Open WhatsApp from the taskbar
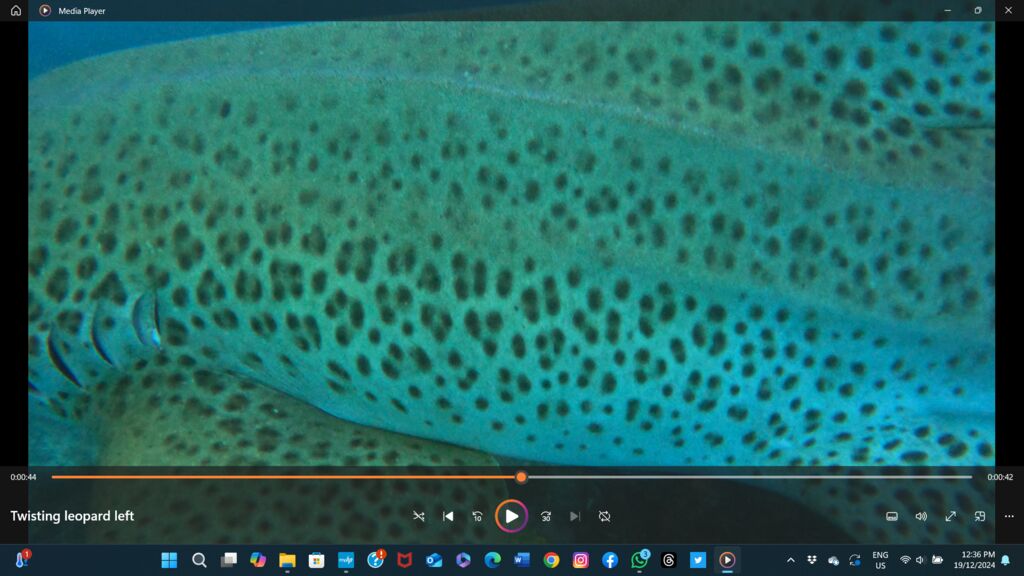This screenshot has height=576, width=1024. 639,560
